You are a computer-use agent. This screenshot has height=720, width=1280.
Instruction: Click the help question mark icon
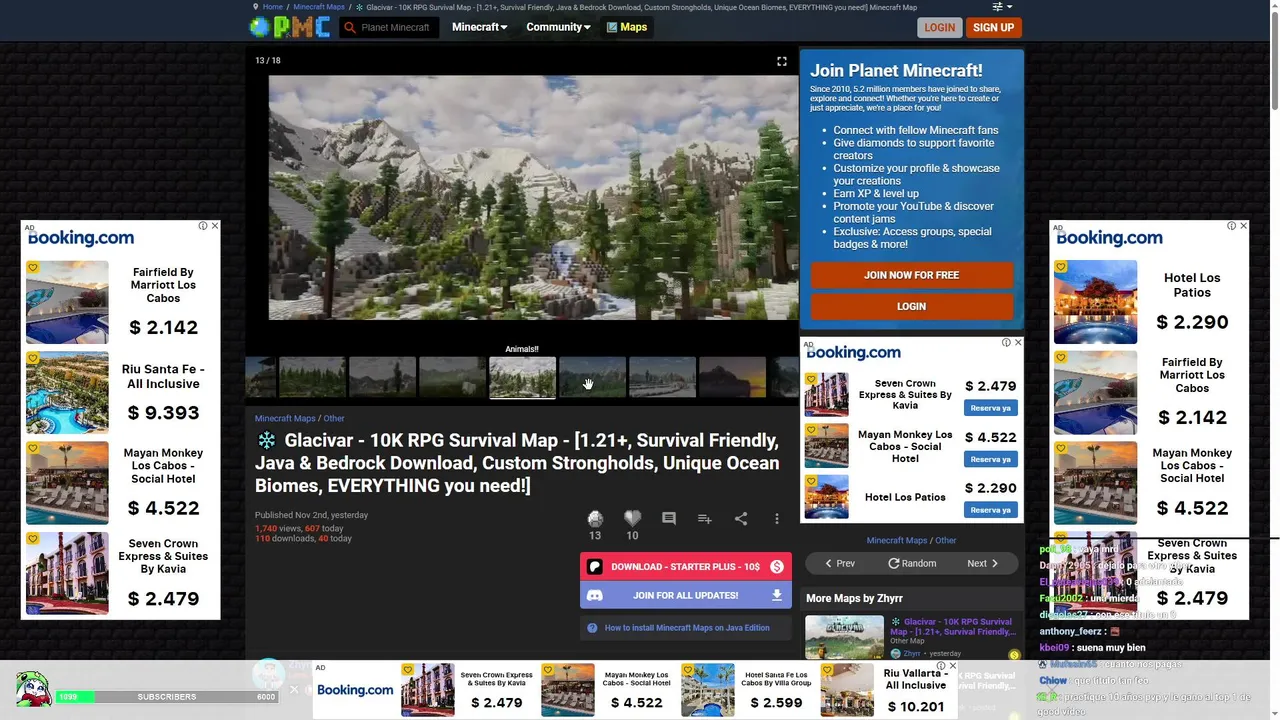point(592,628)
